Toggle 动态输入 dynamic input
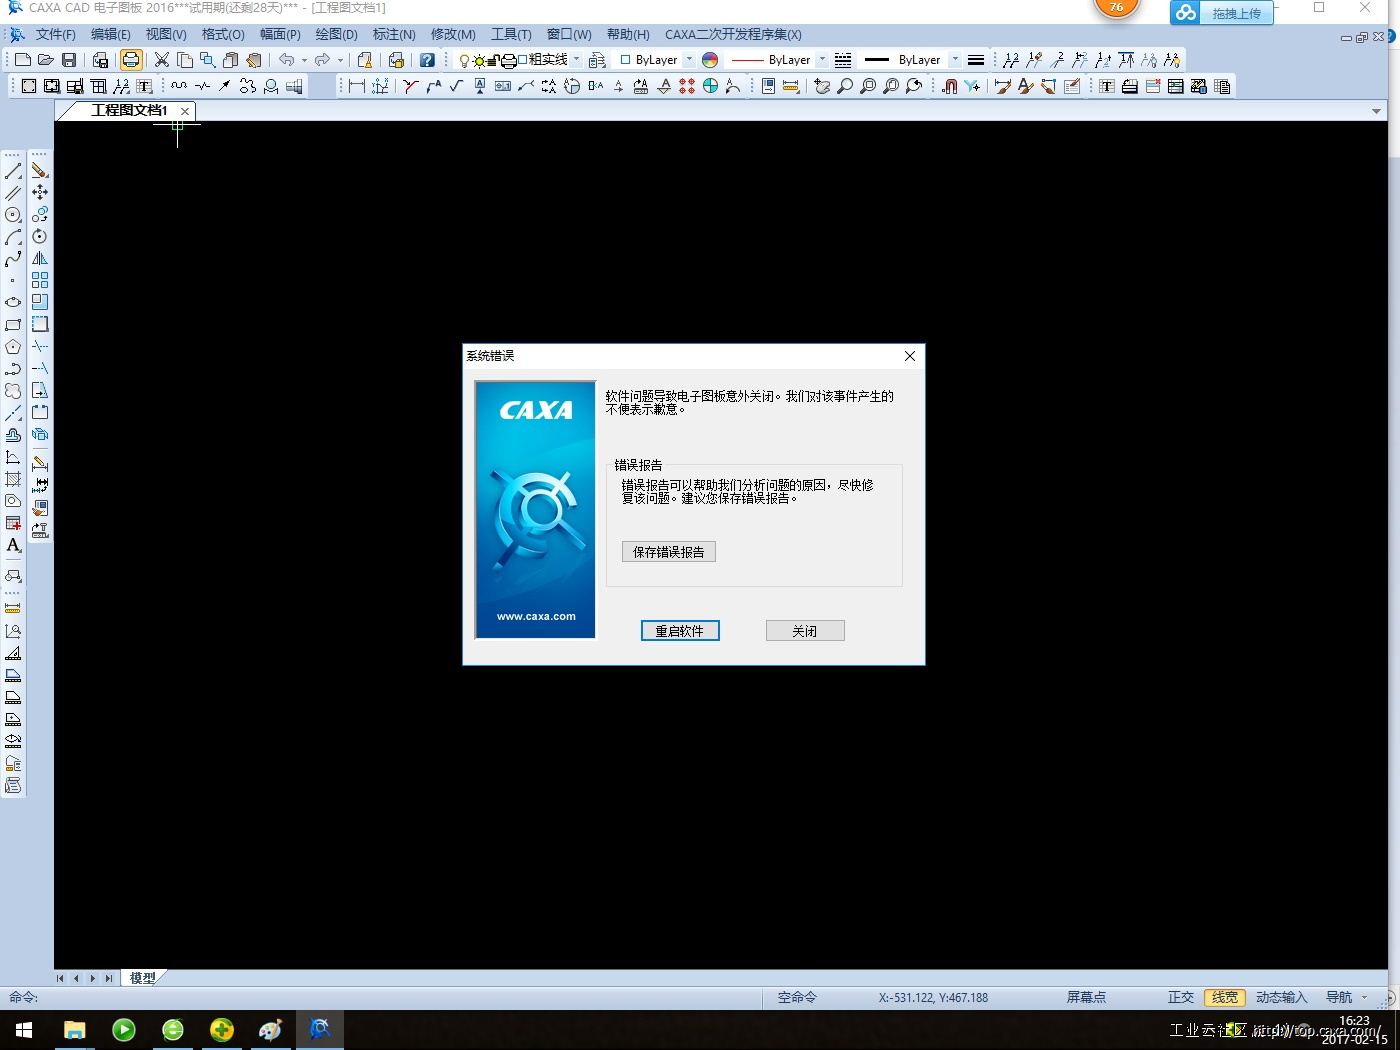The height and width of the screenshot is (1050, 1400). 1282,997
